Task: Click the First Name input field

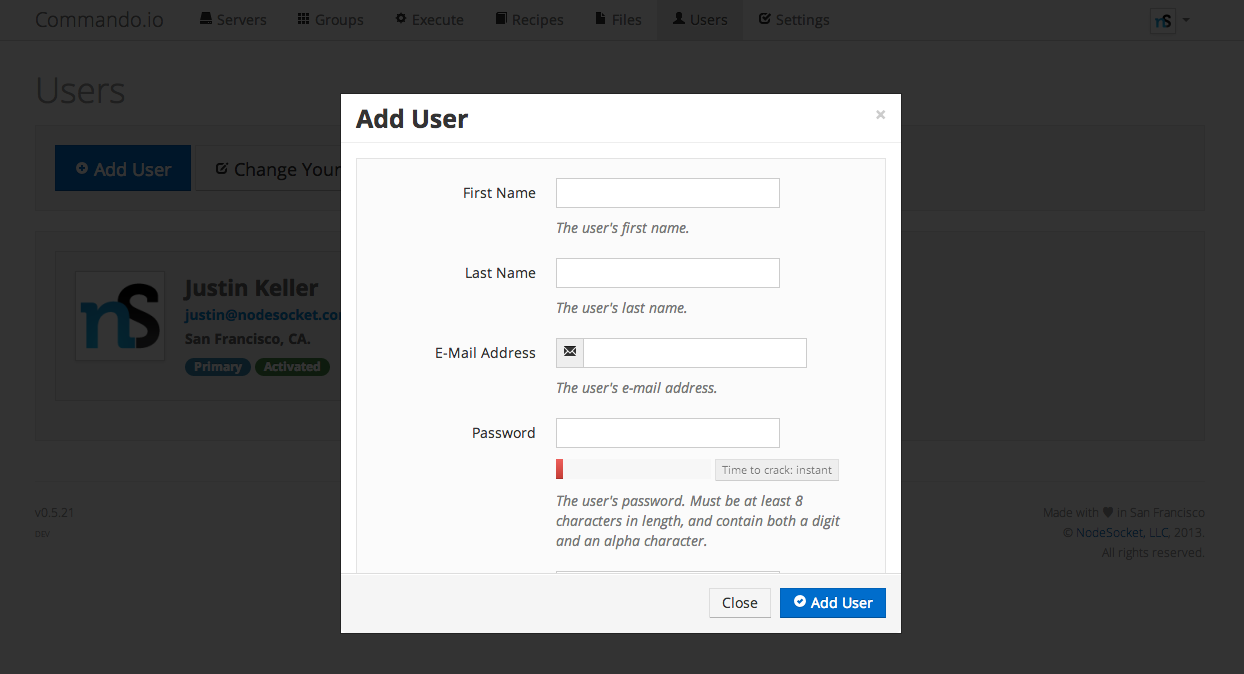Action: tap(667, 193)
